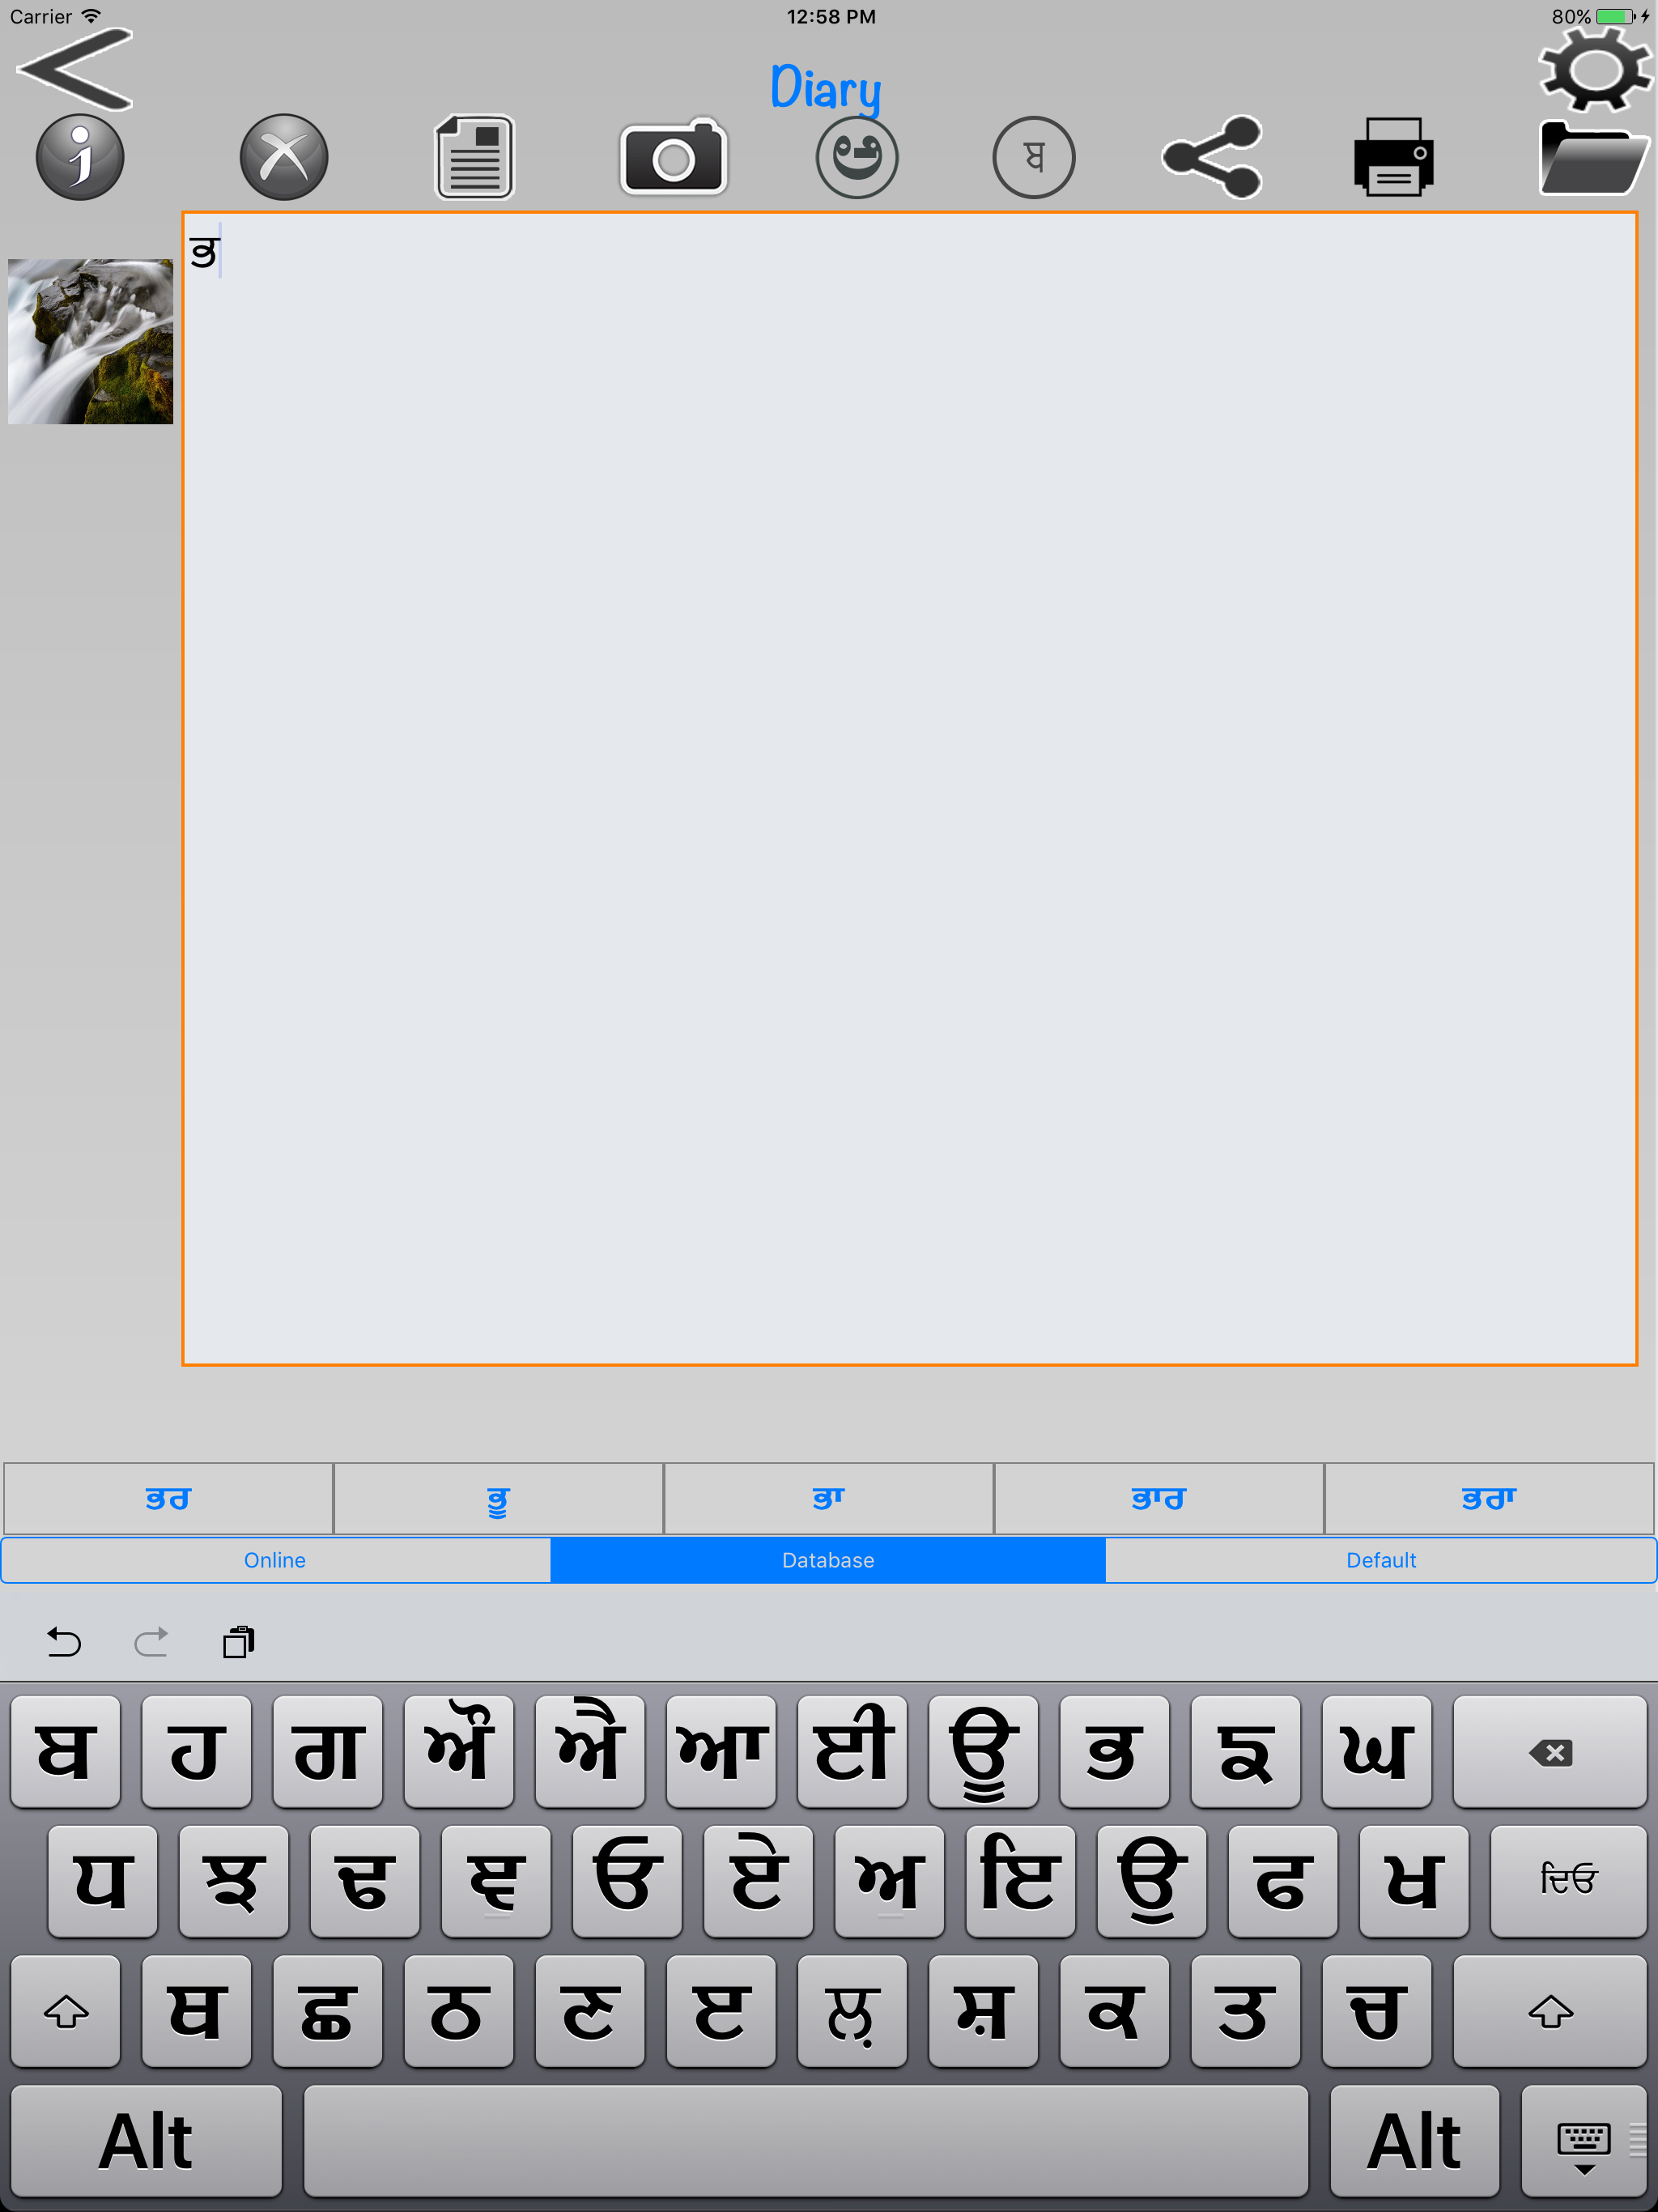
Task: Choose suggestion ਭਾ
Action: [x=828, y=1498]
